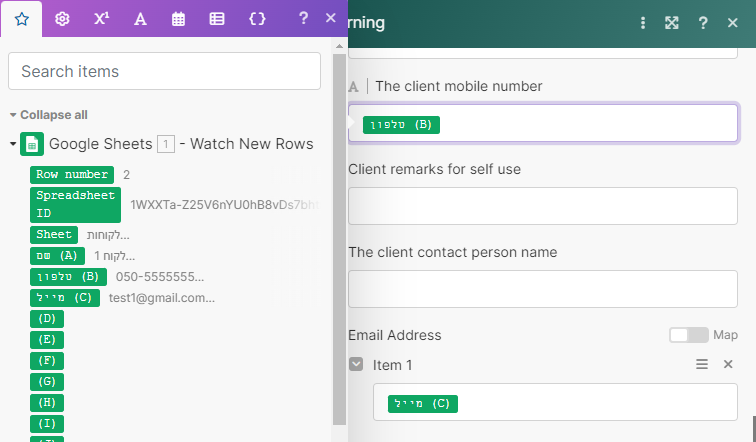
Task: Select the Row number variable pill
Action: 72,174
